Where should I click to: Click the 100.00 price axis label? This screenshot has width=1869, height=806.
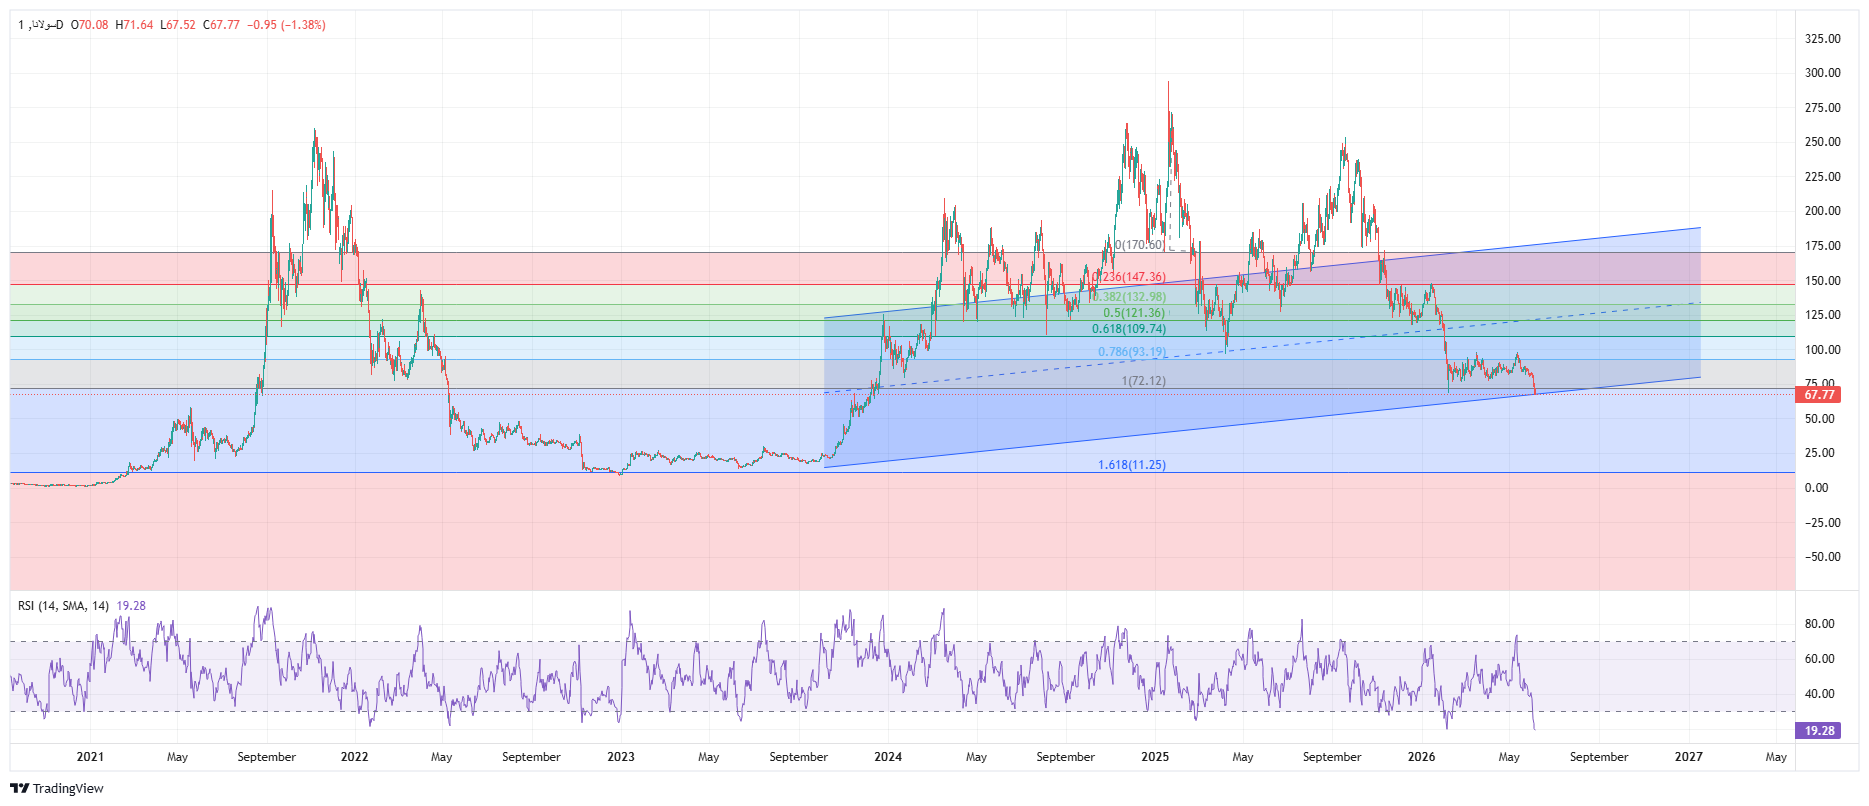pyautogui.click(x=1822, y=350)
